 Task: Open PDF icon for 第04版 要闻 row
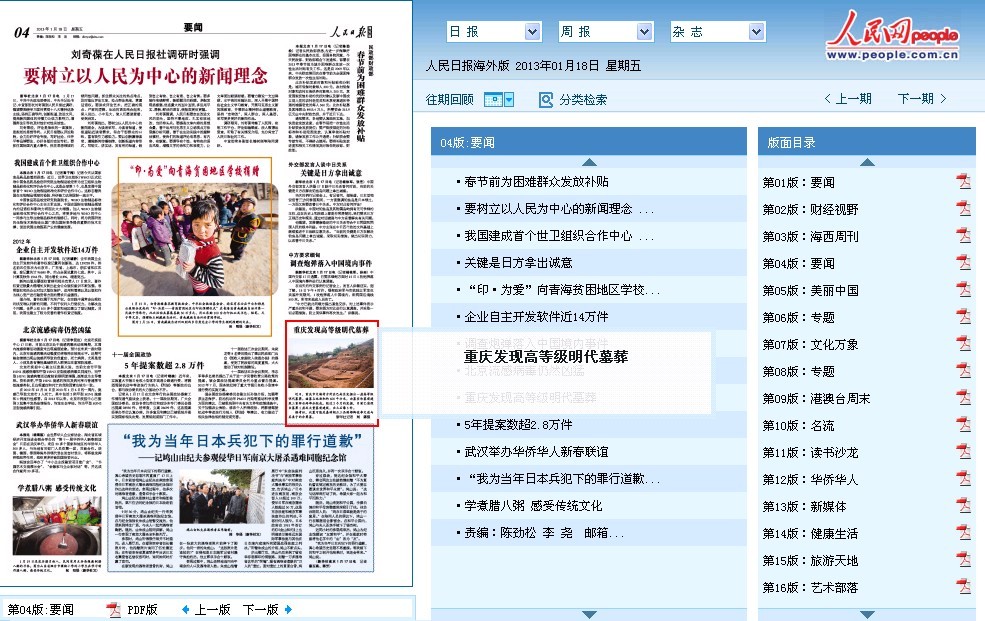pyautogui.click(x=963, y=262)
